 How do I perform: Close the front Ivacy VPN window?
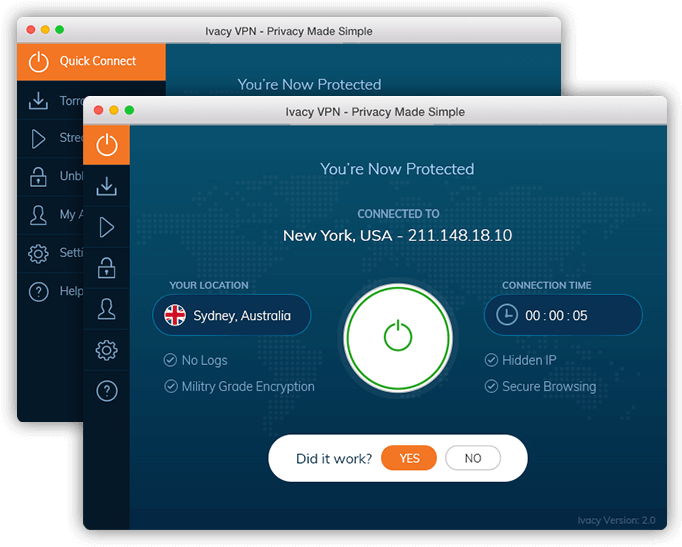(98, 110)
